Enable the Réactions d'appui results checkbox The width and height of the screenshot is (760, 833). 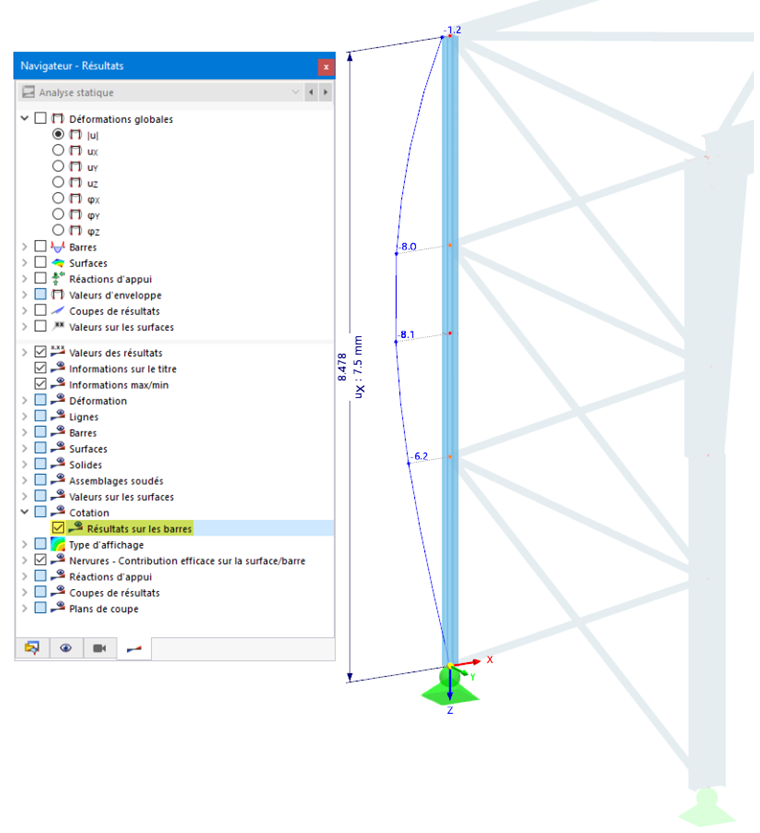click(x=40, y=278)
